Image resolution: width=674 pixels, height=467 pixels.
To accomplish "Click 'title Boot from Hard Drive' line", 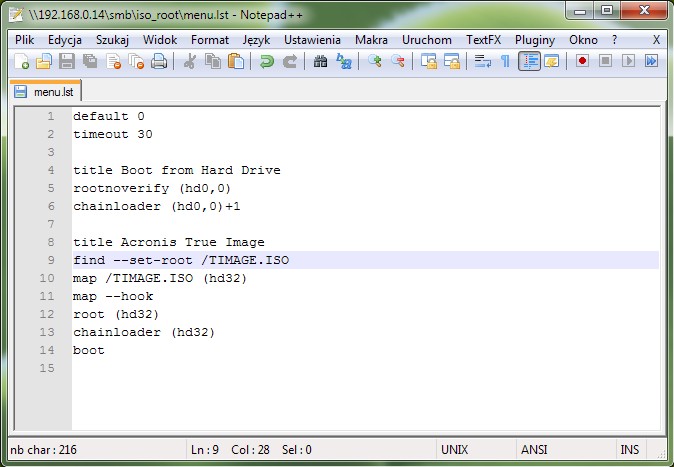I will [177, 170].
